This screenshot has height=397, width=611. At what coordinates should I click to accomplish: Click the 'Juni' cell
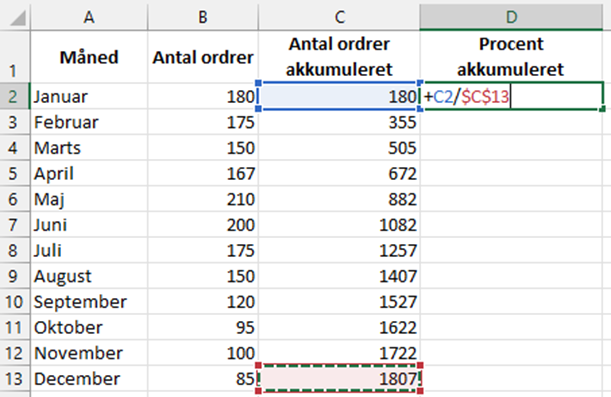pyautogui.click(x=89, y=225)
